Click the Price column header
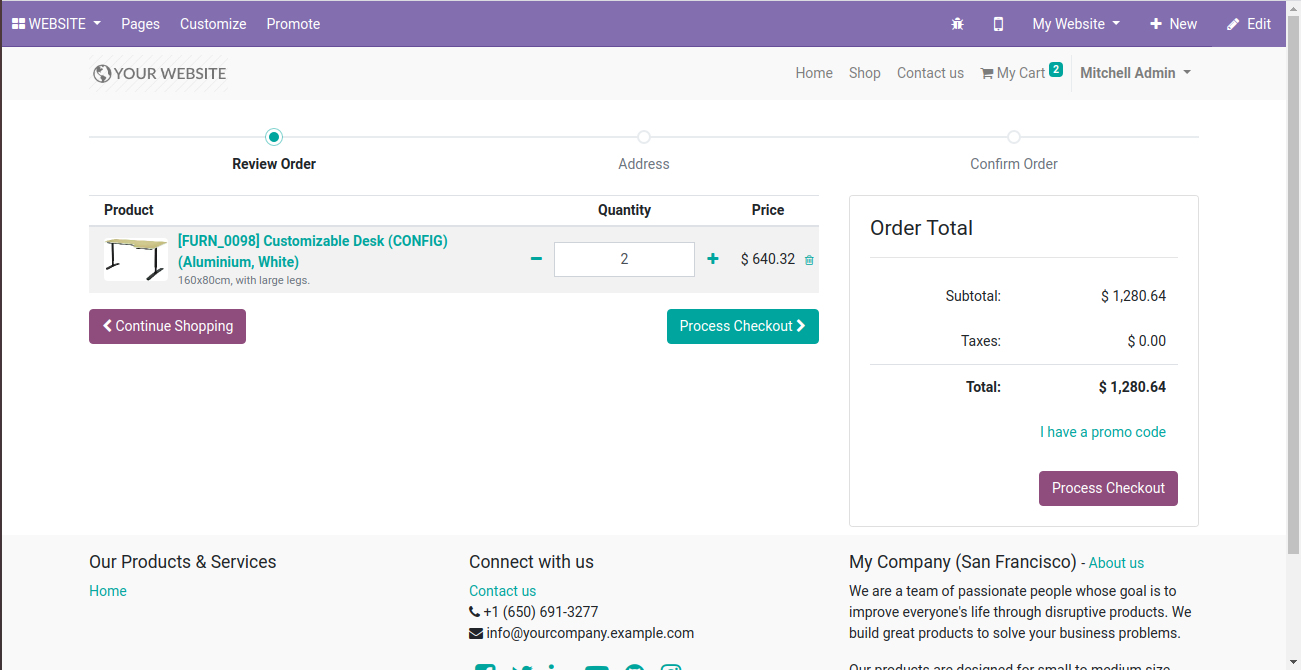1301x670 pixels. tap(768, 210)
